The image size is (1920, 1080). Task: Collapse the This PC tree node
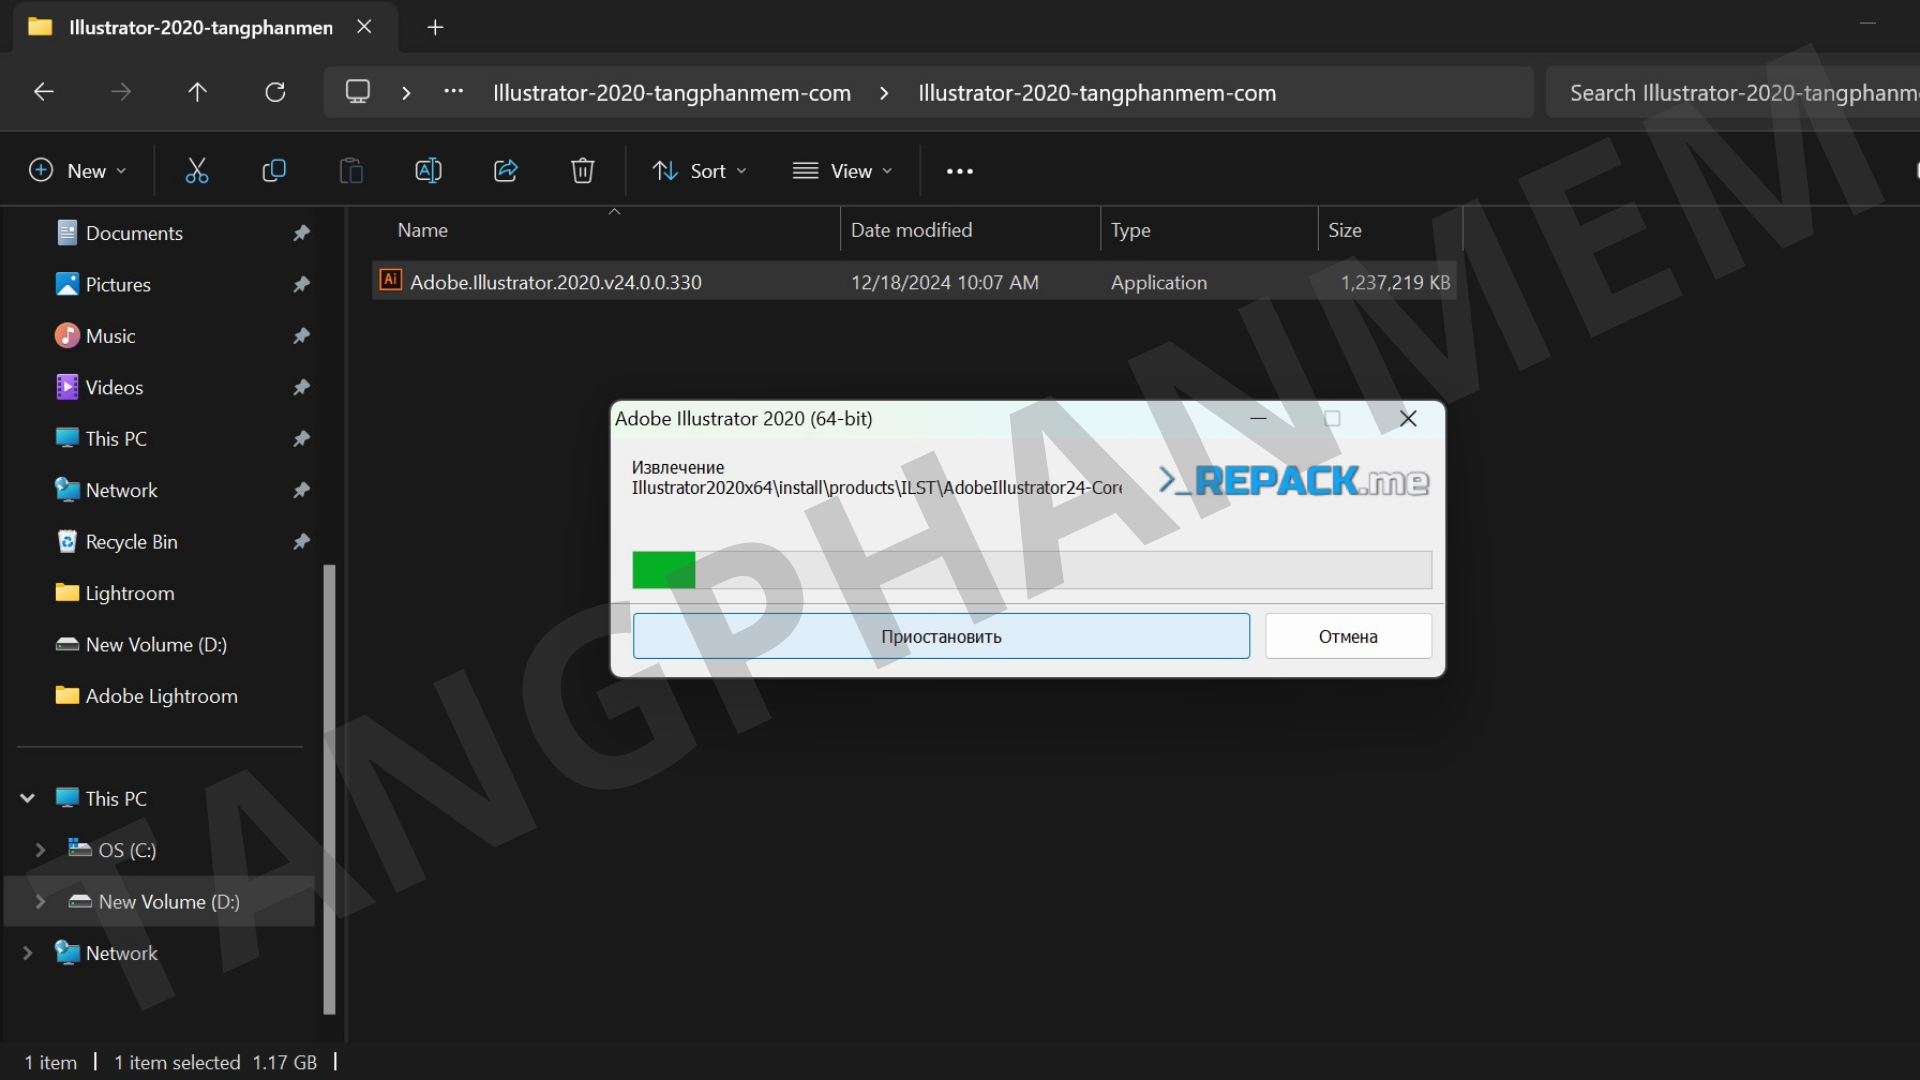click(x=28, y=798)
